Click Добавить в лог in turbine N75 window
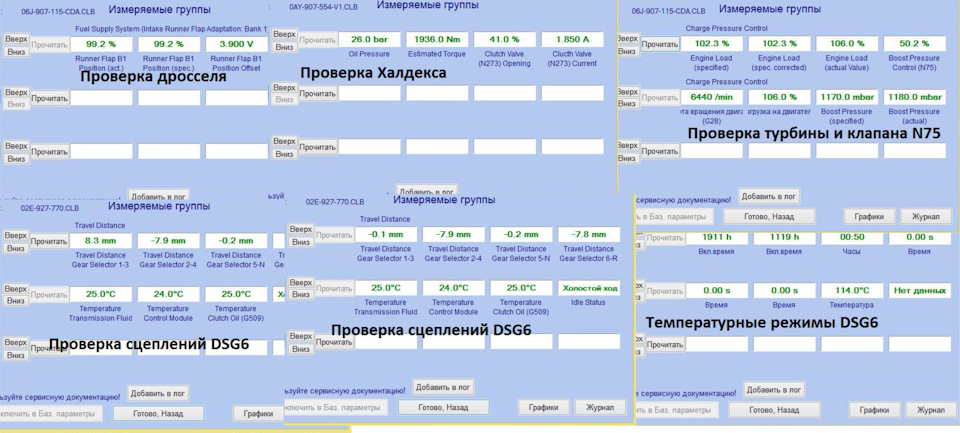 click(769, 196)
